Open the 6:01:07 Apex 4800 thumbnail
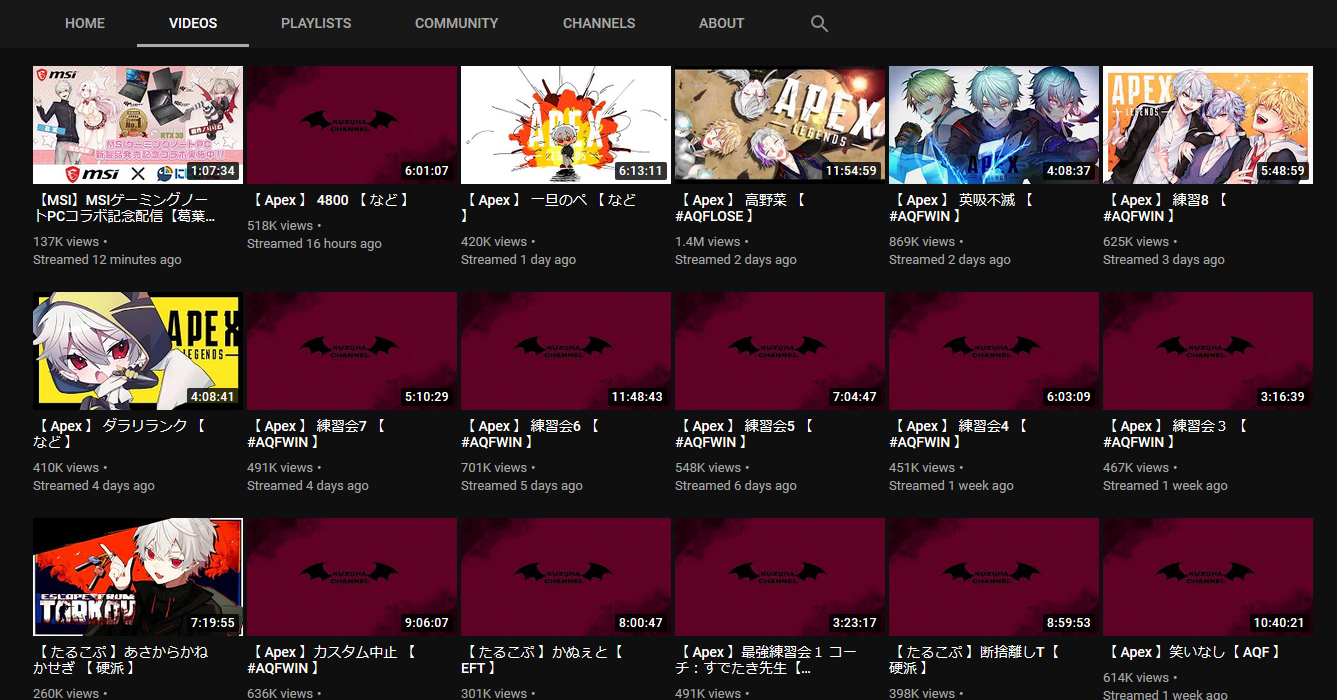Image resolution: width=1337 pixels, height=700 pixels. pos(352,125)
